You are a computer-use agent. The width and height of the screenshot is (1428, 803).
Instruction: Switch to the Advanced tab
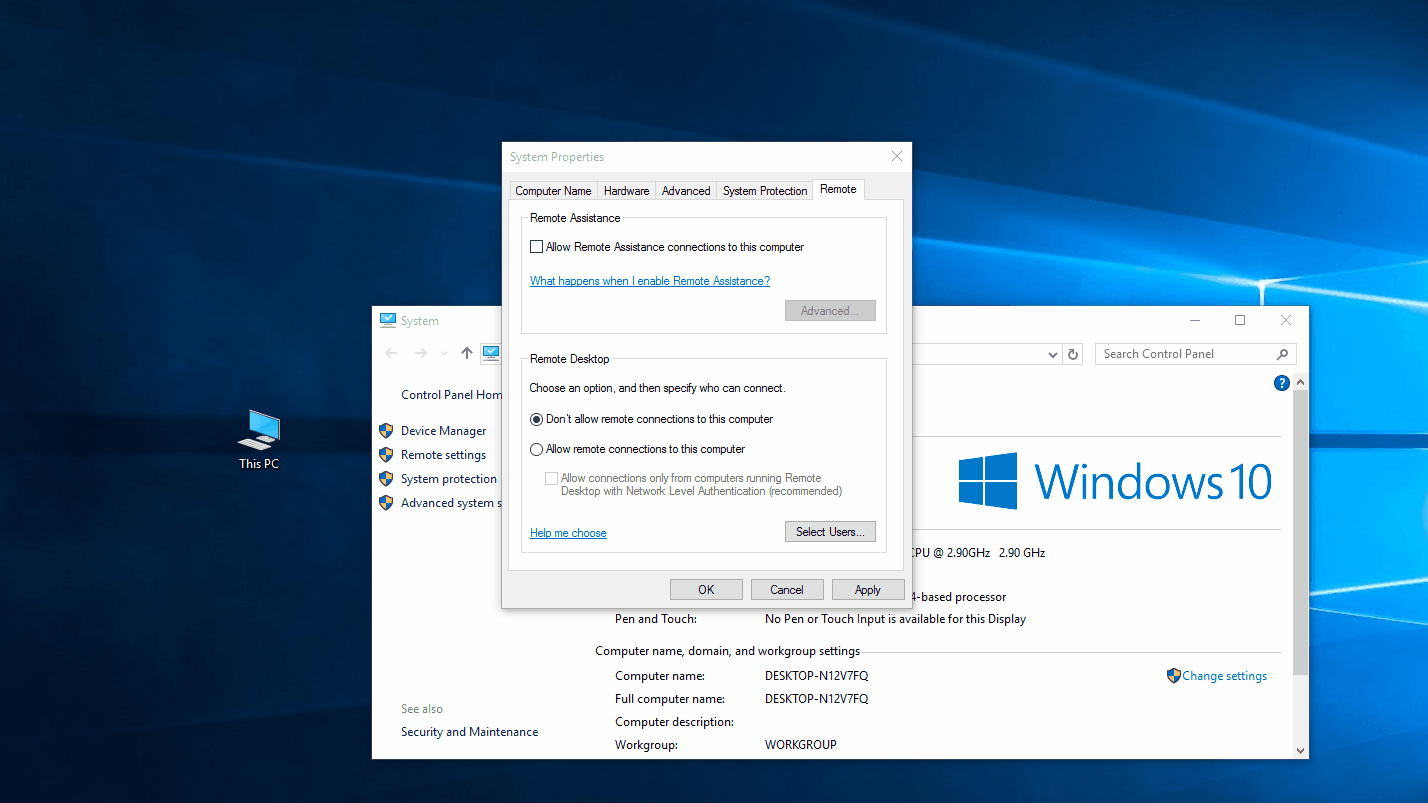point(686,191)
